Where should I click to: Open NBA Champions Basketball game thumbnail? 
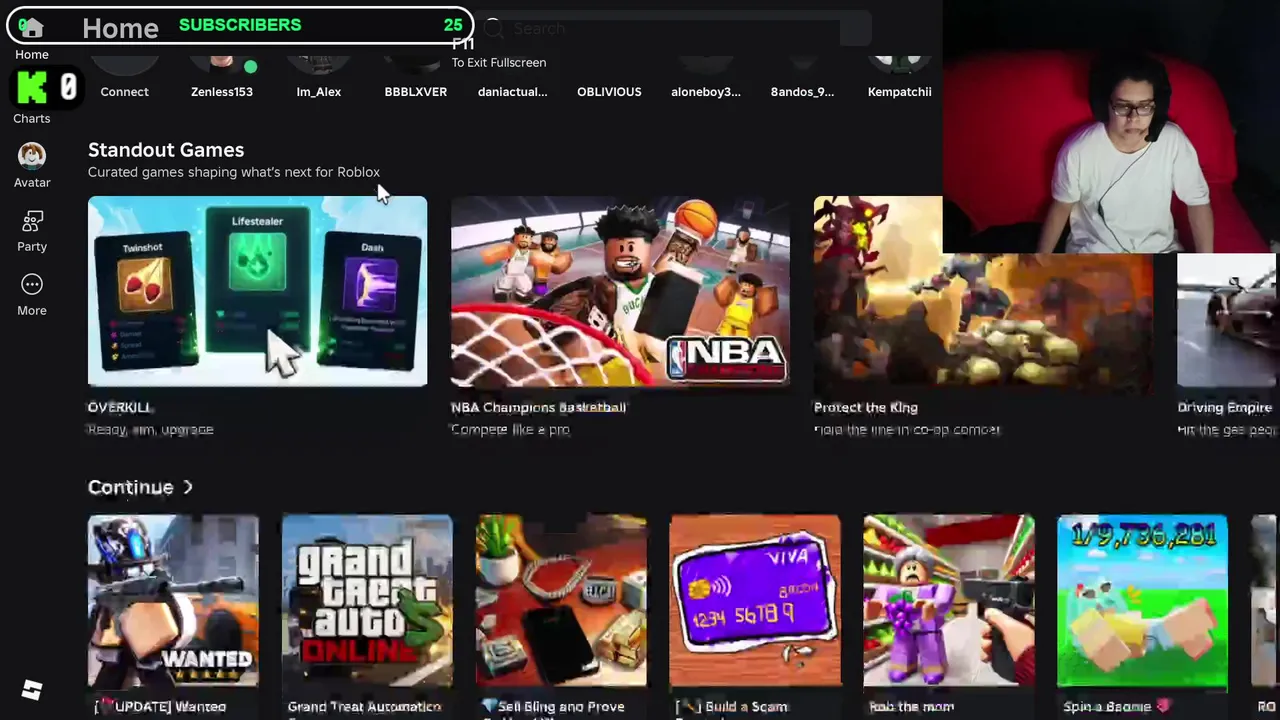coord(620,291)
